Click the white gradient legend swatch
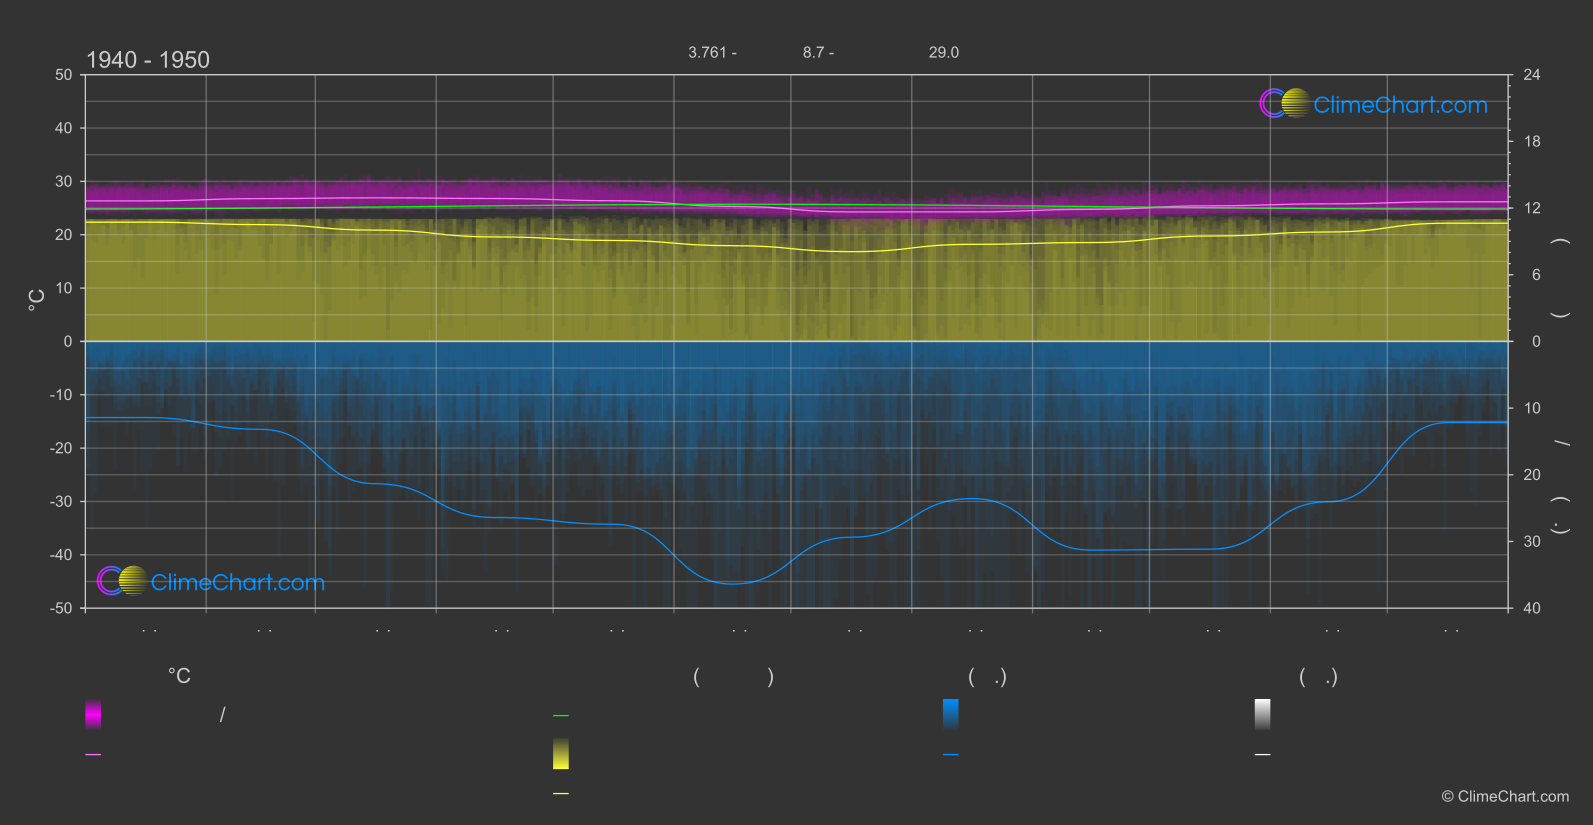This screenshot has width=1593, height=825. [1262, 714]
